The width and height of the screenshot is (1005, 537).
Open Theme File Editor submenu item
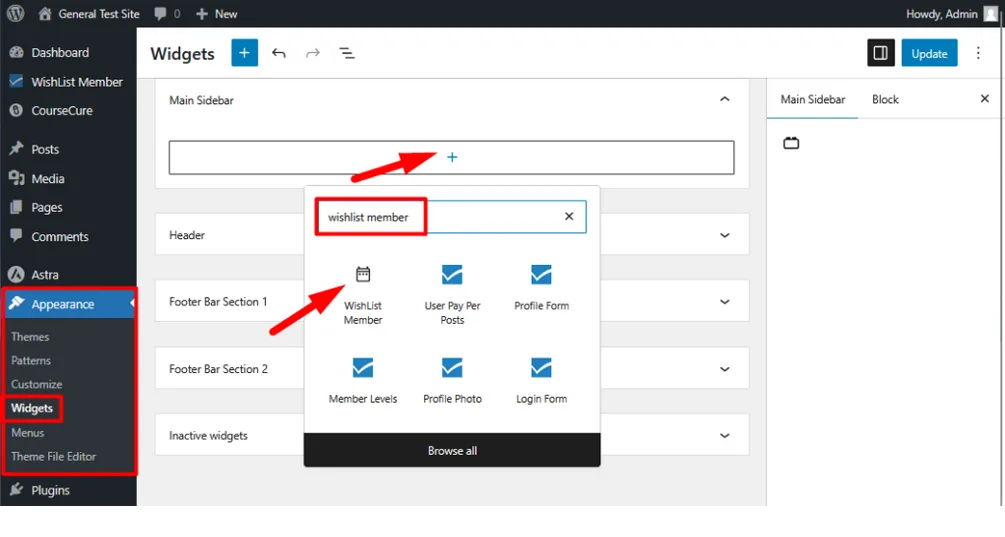pos(53,456)
